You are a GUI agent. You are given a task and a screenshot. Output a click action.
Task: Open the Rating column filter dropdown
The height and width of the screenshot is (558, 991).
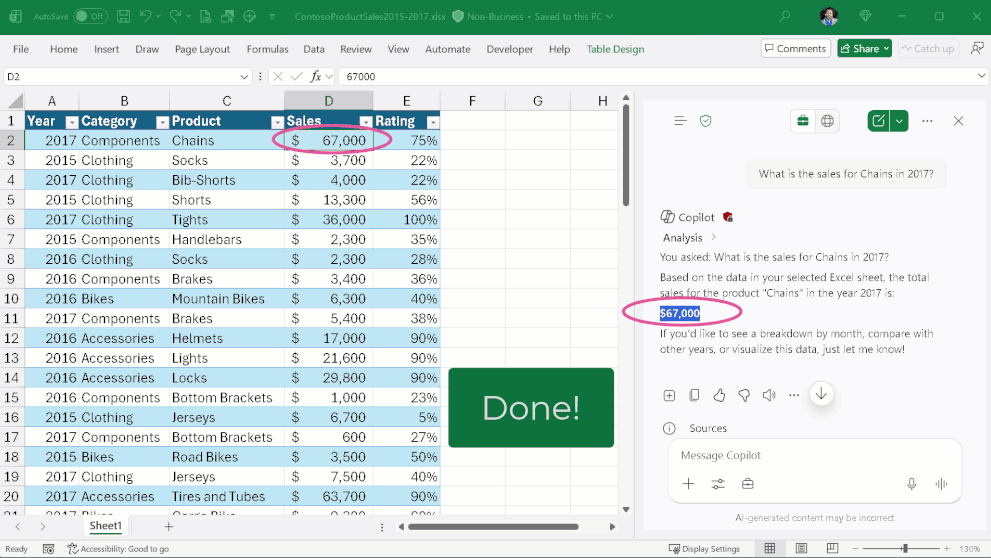click(433, 122)
